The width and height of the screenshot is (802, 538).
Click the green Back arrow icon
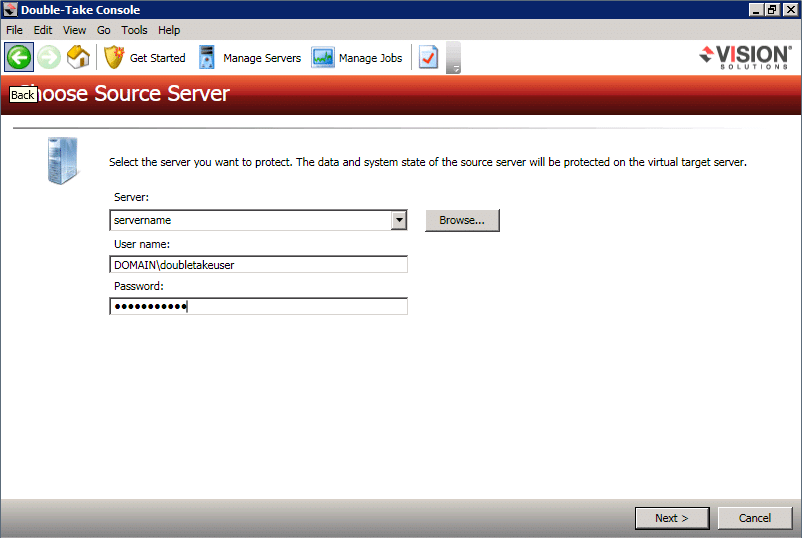[x=19, y=57]
